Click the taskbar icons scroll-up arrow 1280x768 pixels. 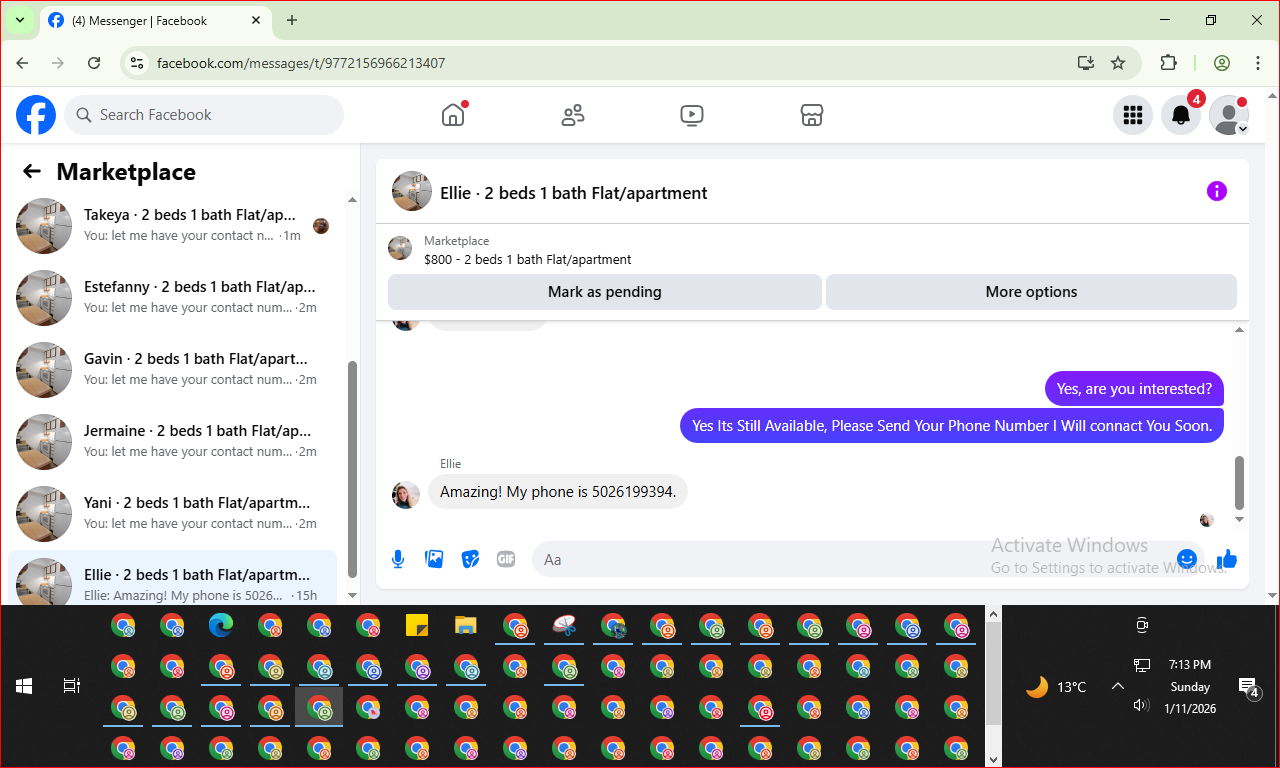coord(993,613)
